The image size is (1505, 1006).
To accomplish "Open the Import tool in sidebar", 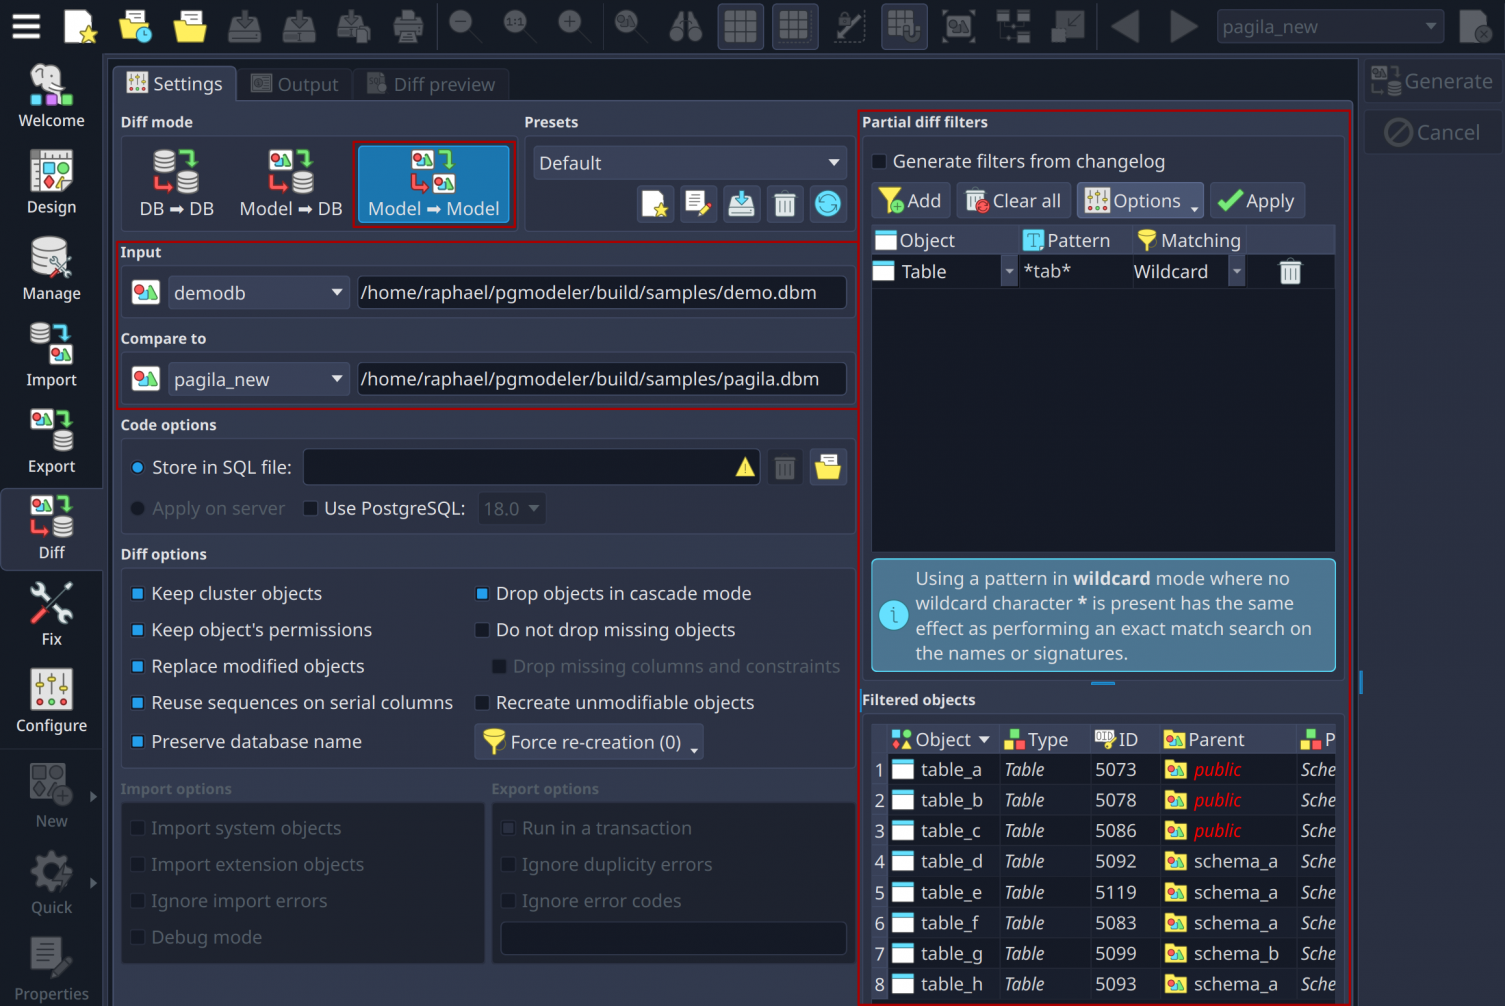I will [51, 354].
